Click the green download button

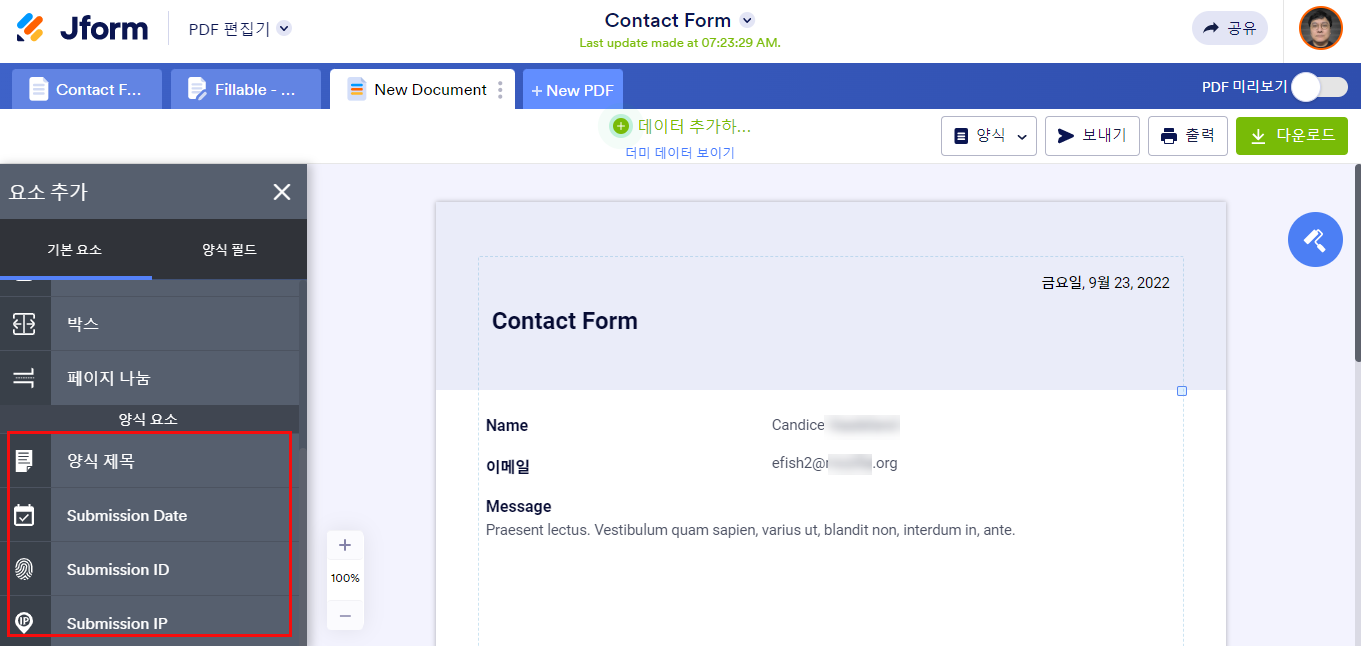[1291, 136]
